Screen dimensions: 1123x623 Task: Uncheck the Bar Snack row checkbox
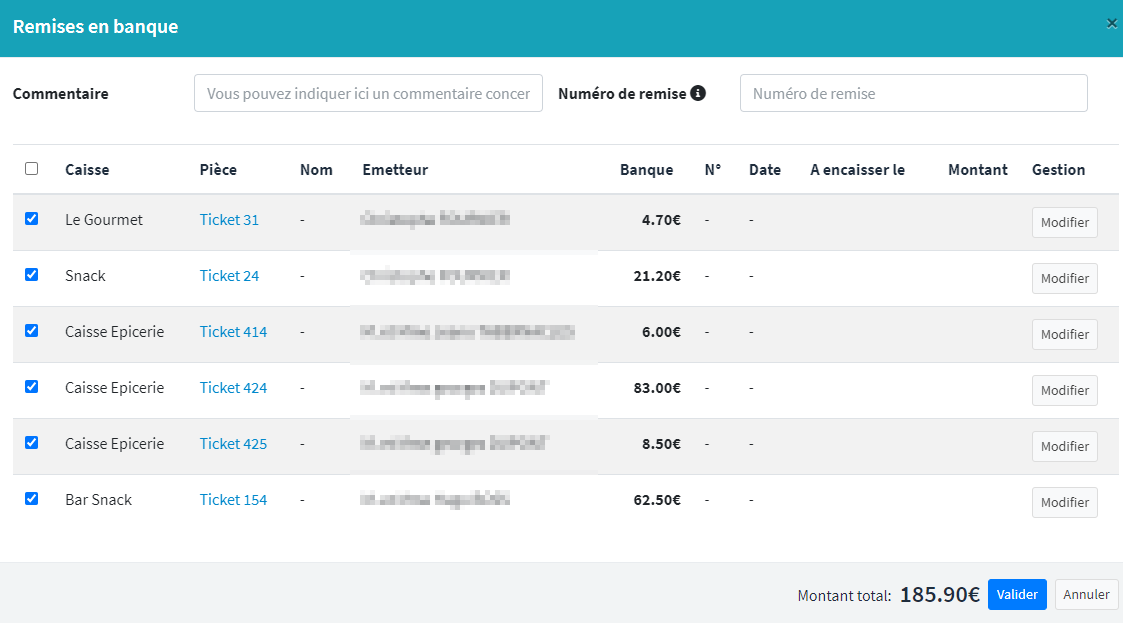pos(31,498)
